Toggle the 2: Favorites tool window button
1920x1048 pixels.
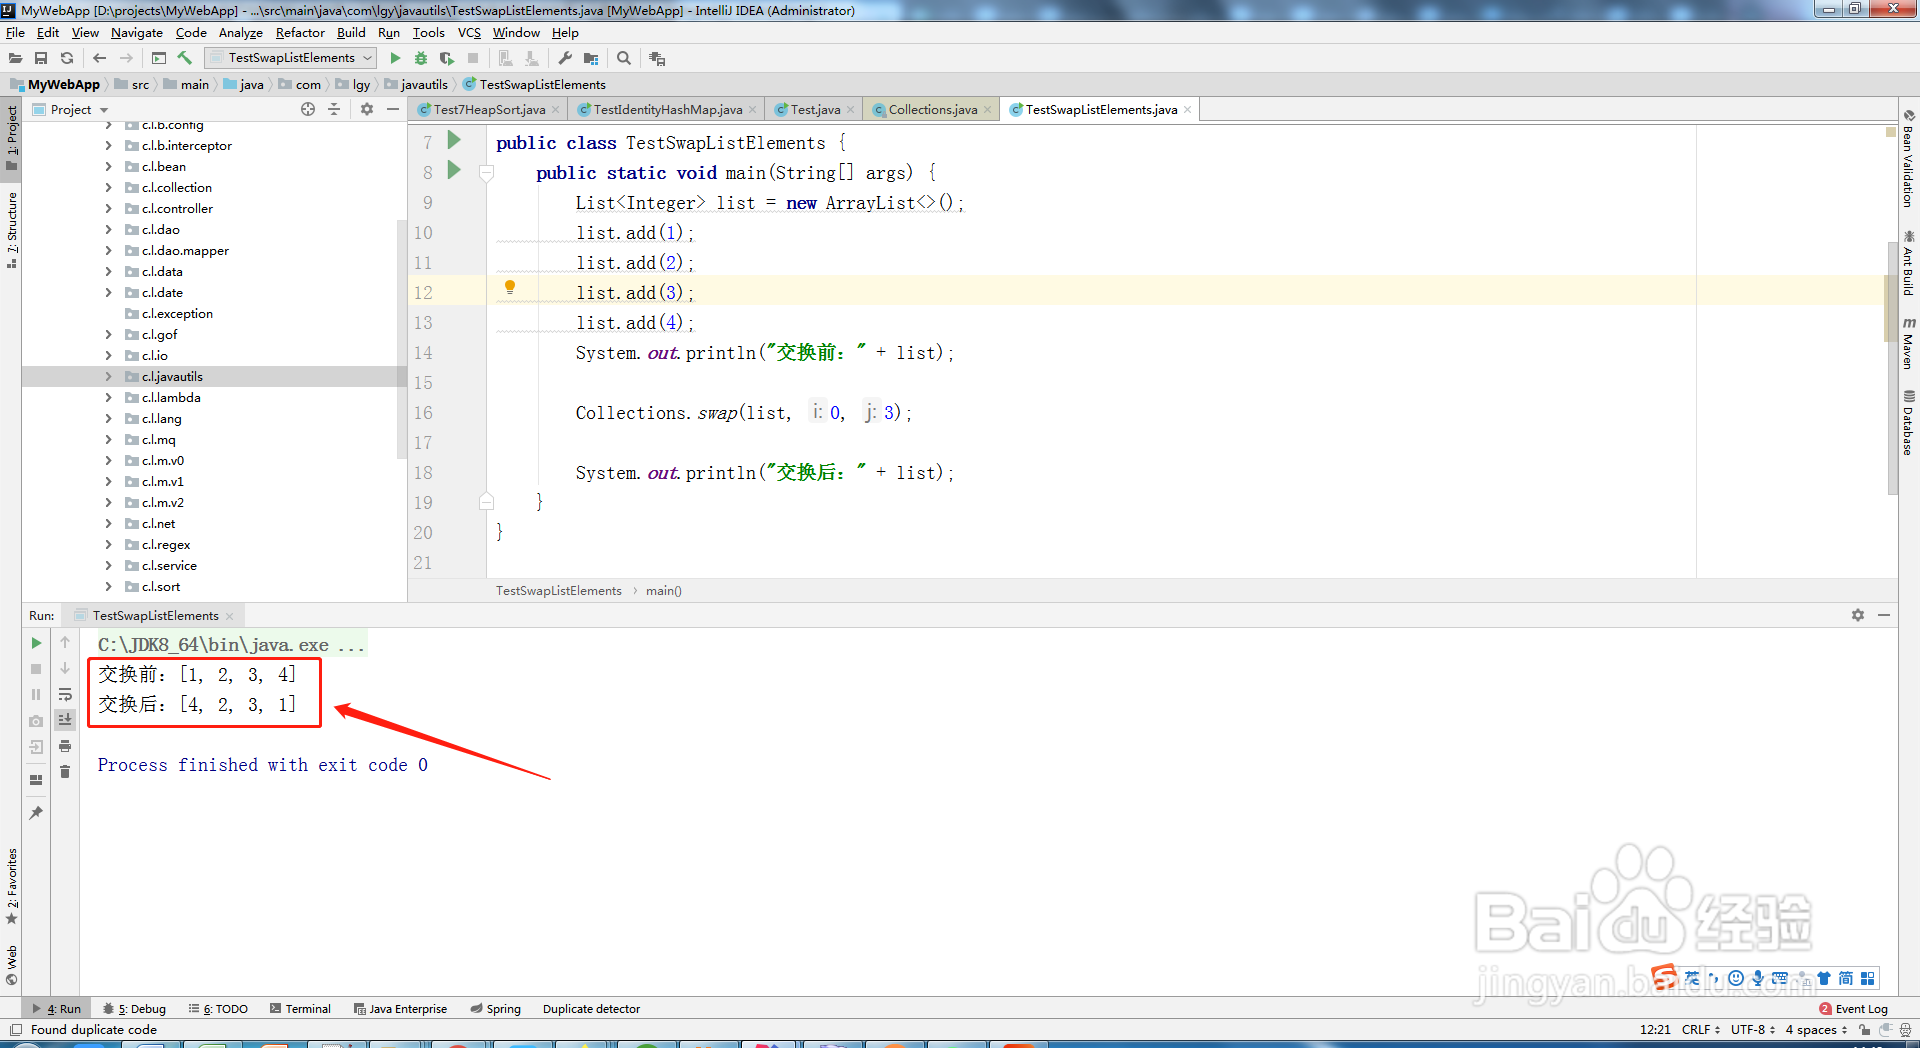click(x=11, y=886)
